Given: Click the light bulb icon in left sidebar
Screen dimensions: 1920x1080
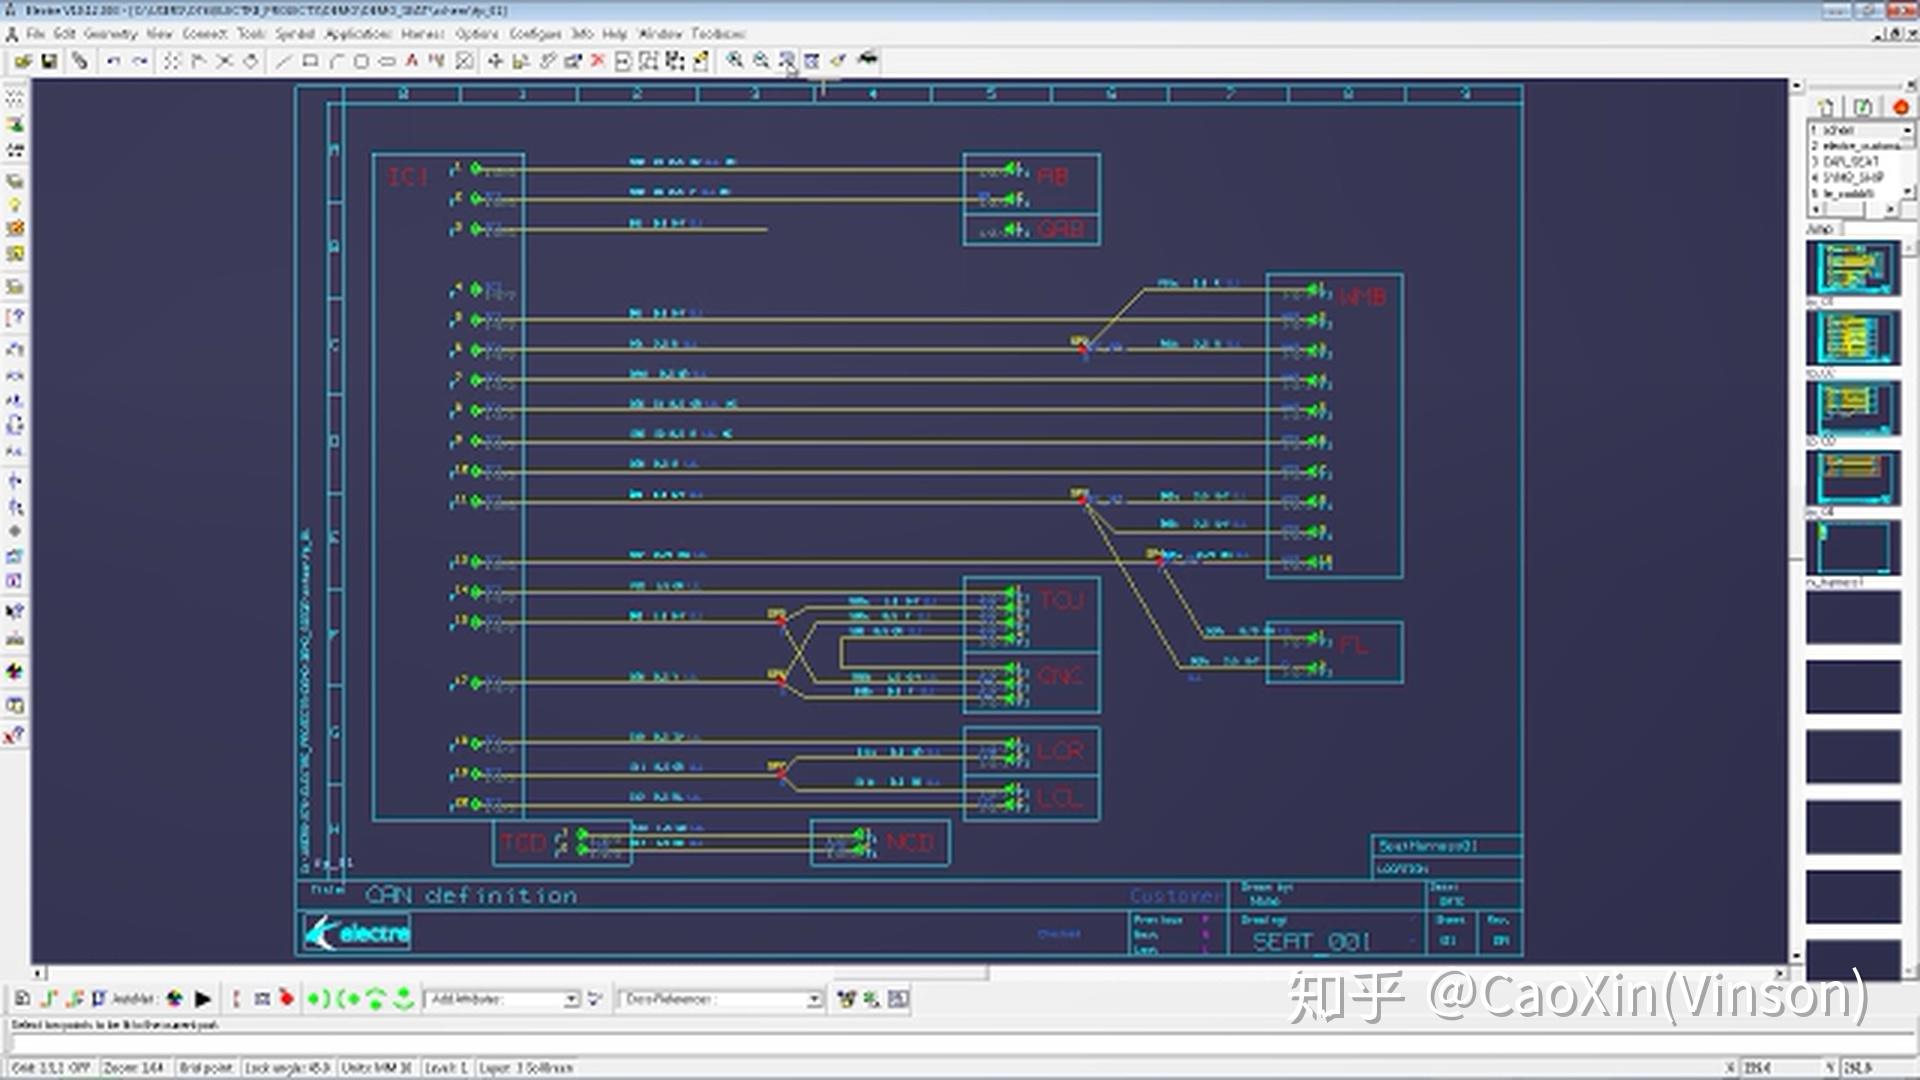Looking at the screenshot, I should click(x=15, y=205).
